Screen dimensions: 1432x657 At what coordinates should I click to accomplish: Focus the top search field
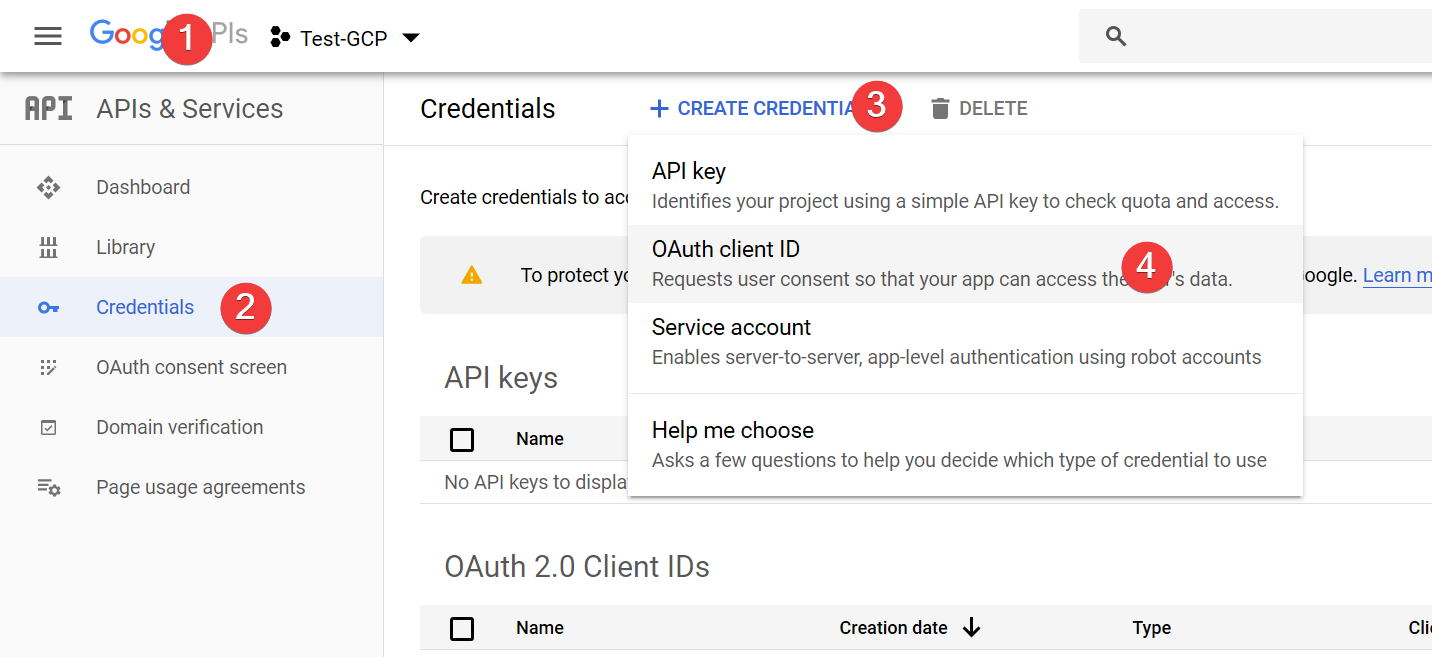(1255, 37)
